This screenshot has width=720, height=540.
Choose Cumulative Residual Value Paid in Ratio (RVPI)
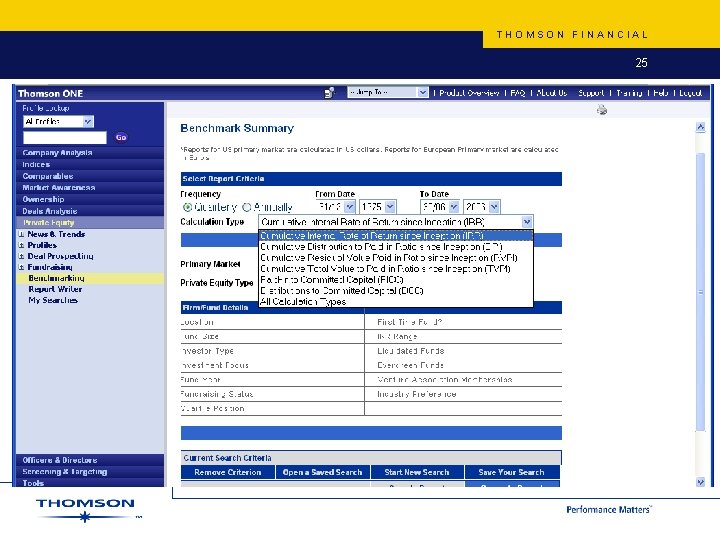396,258
